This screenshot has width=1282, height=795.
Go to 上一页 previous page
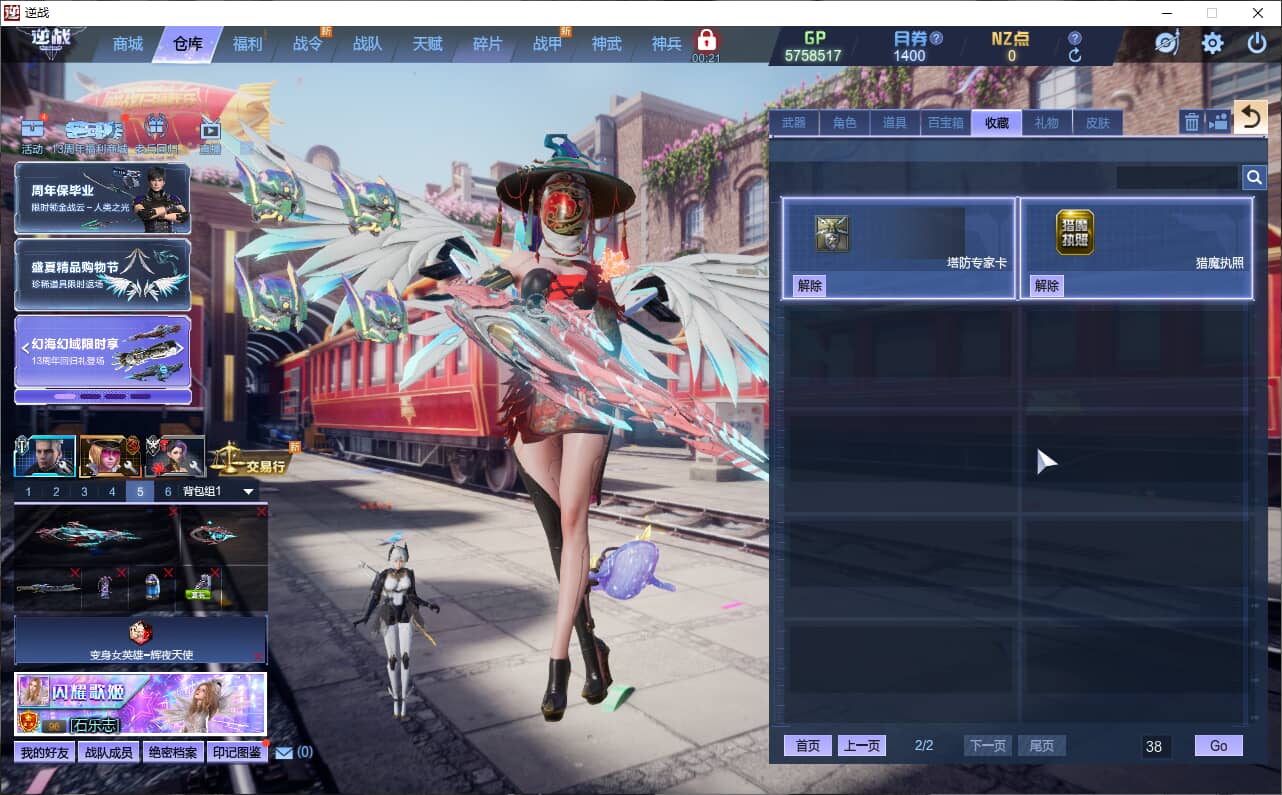tap(861, 746)
